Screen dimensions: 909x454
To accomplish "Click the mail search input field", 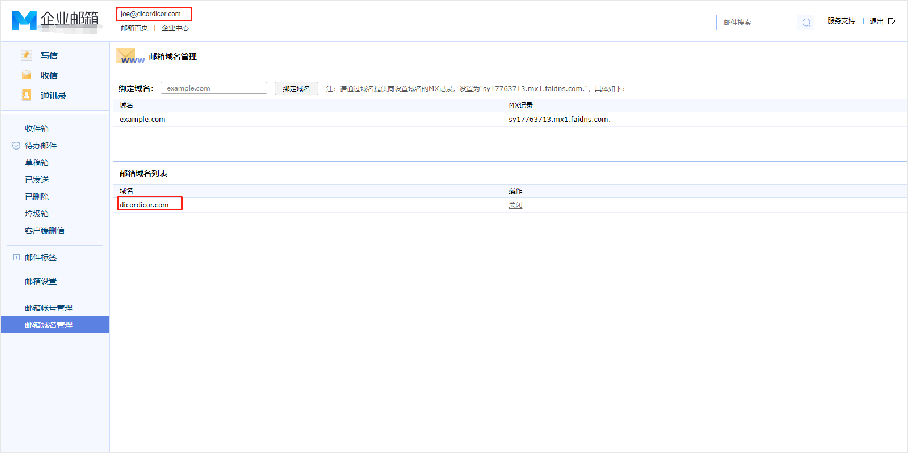I will 757,22.
